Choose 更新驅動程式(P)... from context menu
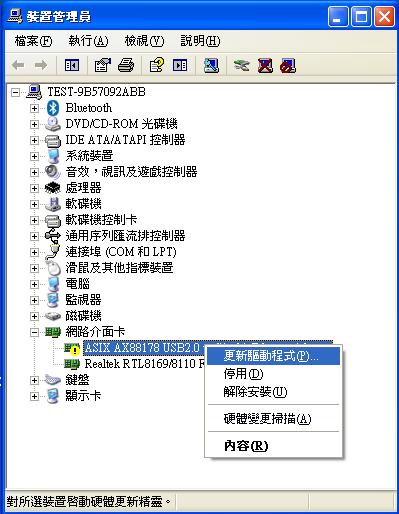 point(273,356)
